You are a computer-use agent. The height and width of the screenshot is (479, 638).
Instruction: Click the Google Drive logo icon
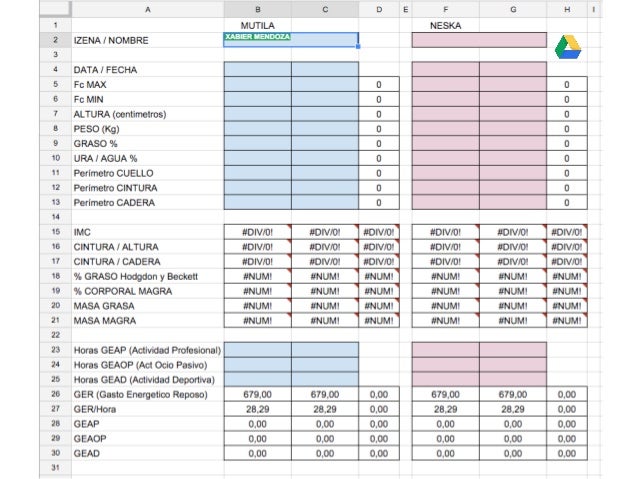568,47
